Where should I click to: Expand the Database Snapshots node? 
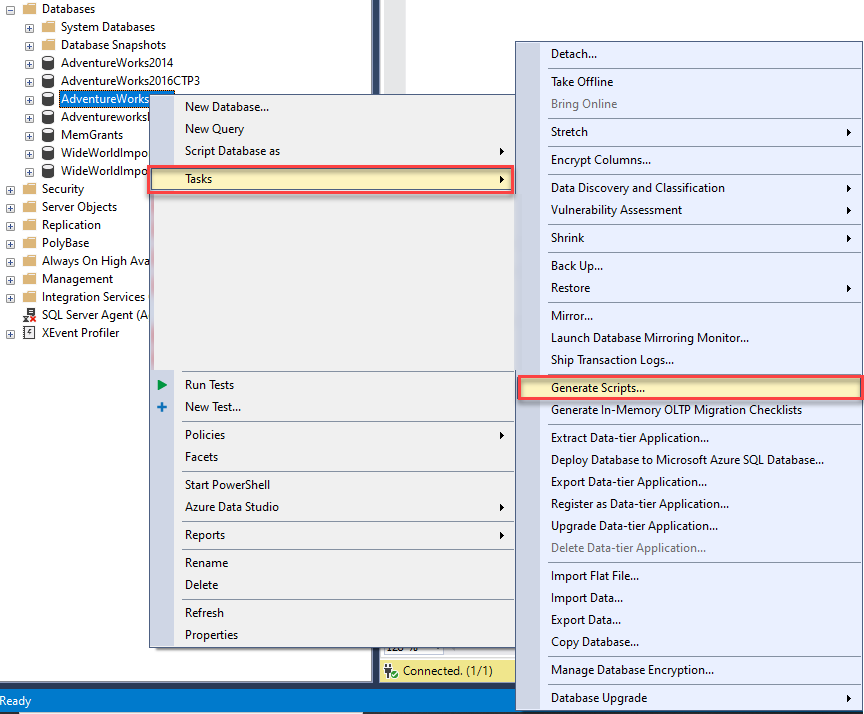pyautogui.click(x=30, y=46)
